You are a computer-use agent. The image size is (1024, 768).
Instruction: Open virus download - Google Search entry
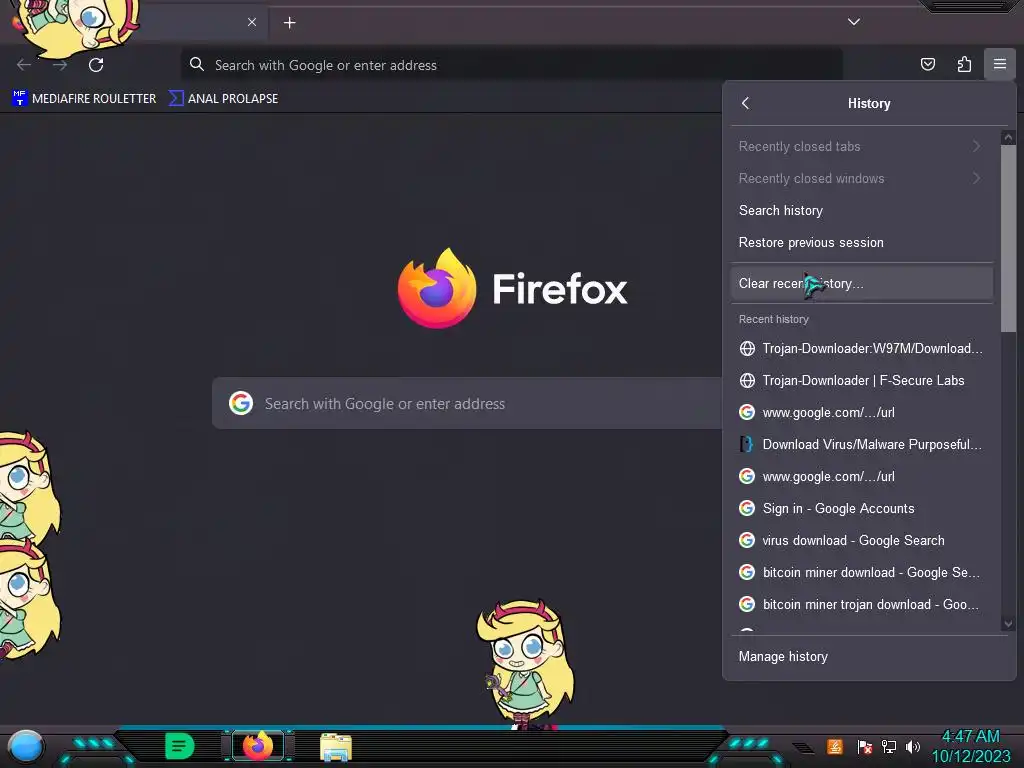pos(861,540)
